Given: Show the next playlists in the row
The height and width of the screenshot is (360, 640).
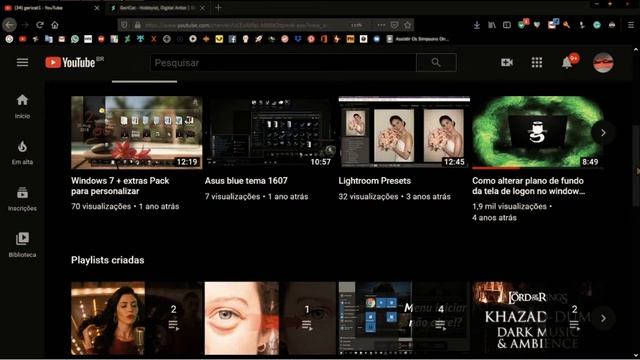Looking at the screenshot, I should [603, 318].
